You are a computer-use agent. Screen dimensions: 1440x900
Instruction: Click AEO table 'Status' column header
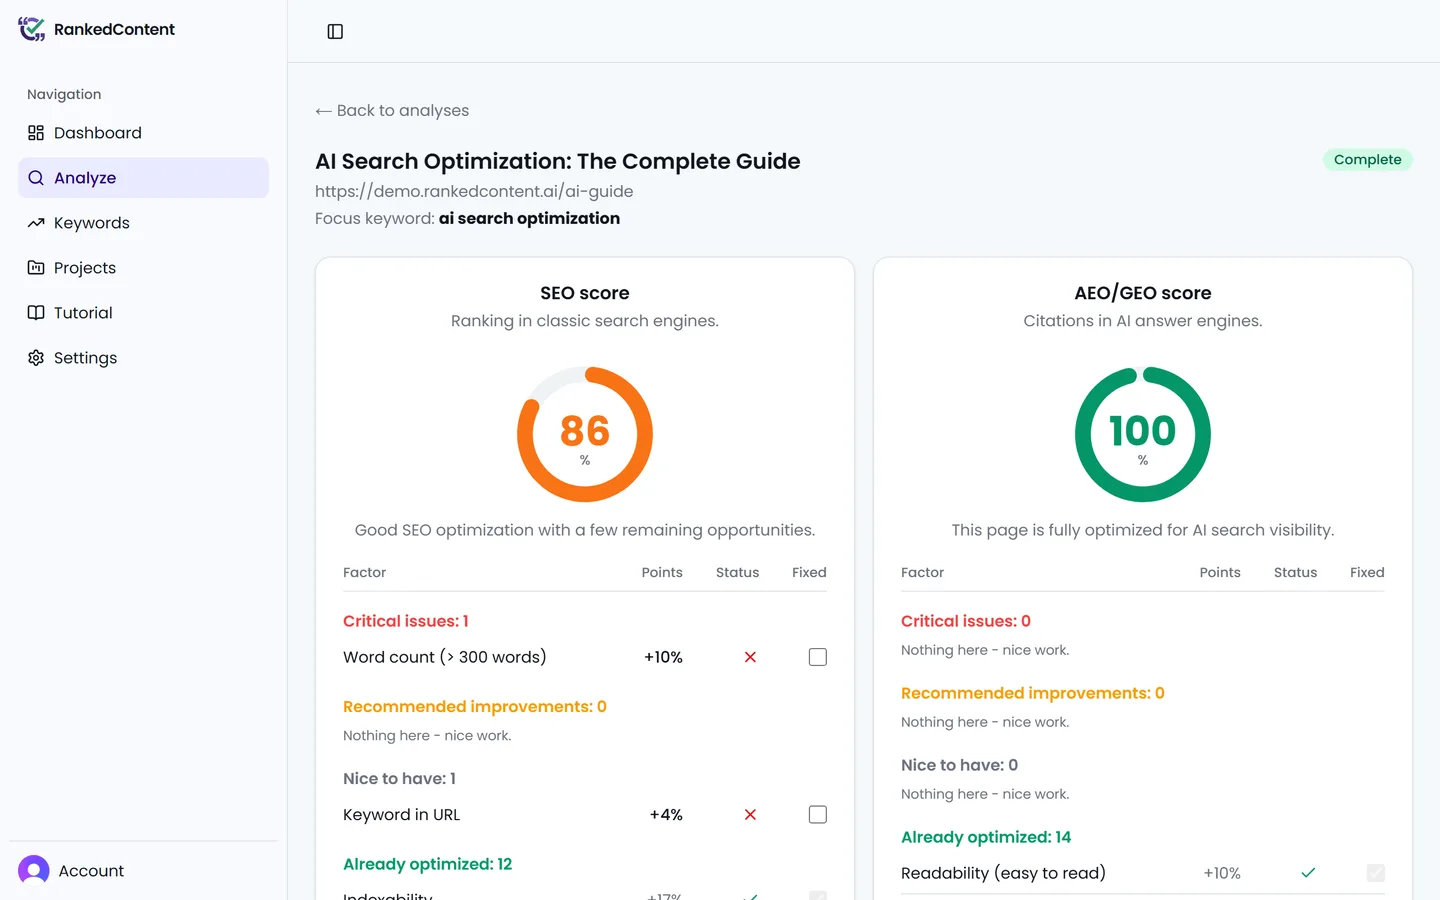(x=1295, y=573)
